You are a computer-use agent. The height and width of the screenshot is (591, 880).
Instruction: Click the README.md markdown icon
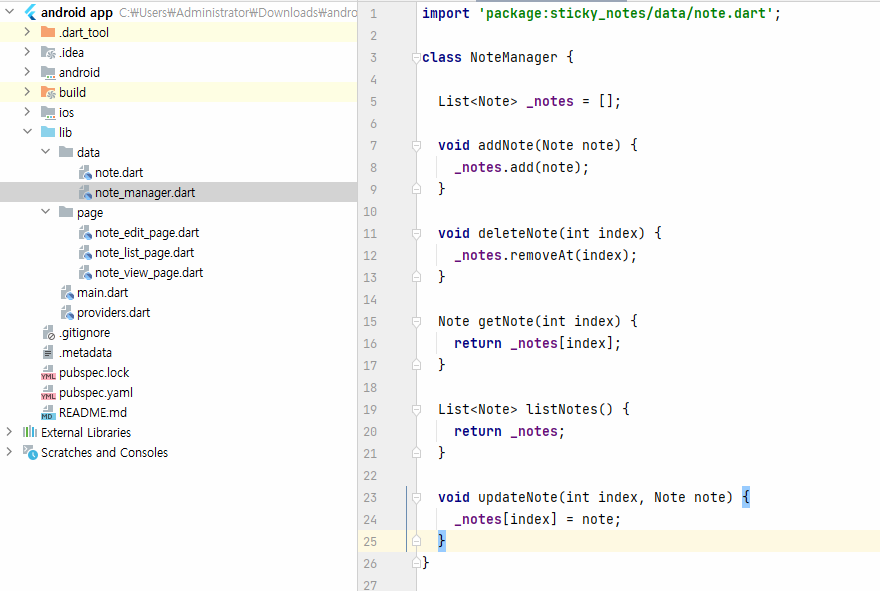[x=48, y=413]
